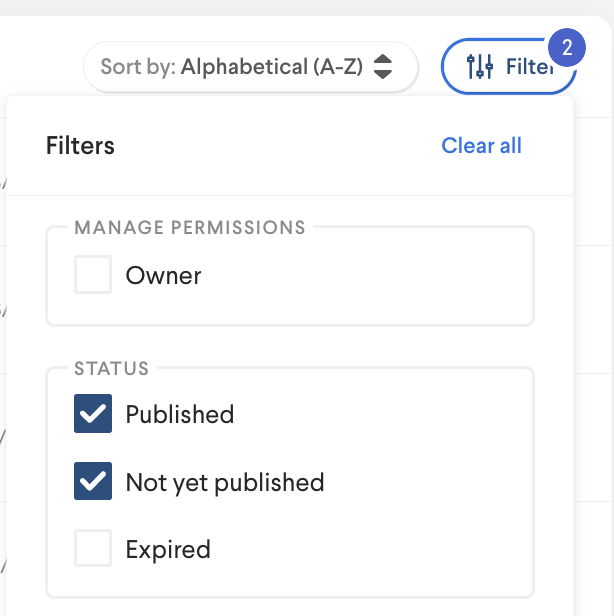This screenshot has height=616, width=614.
Task: Click the Expired label text
Action: pos(168,549)
